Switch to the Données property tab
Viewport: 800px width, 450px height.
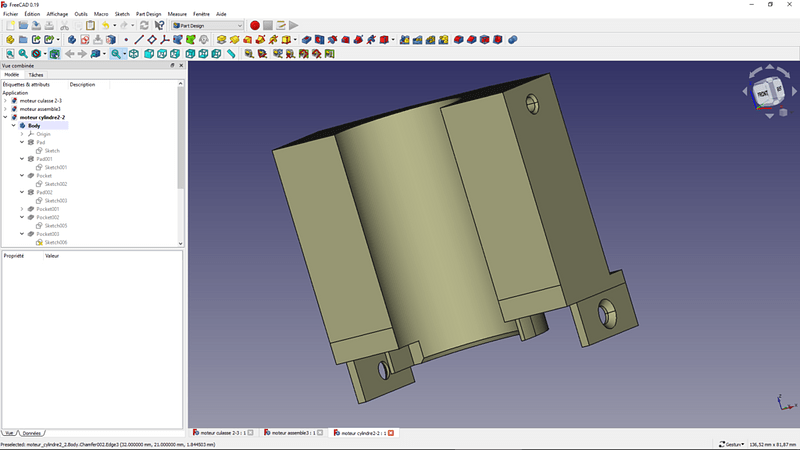click(32, 433)
